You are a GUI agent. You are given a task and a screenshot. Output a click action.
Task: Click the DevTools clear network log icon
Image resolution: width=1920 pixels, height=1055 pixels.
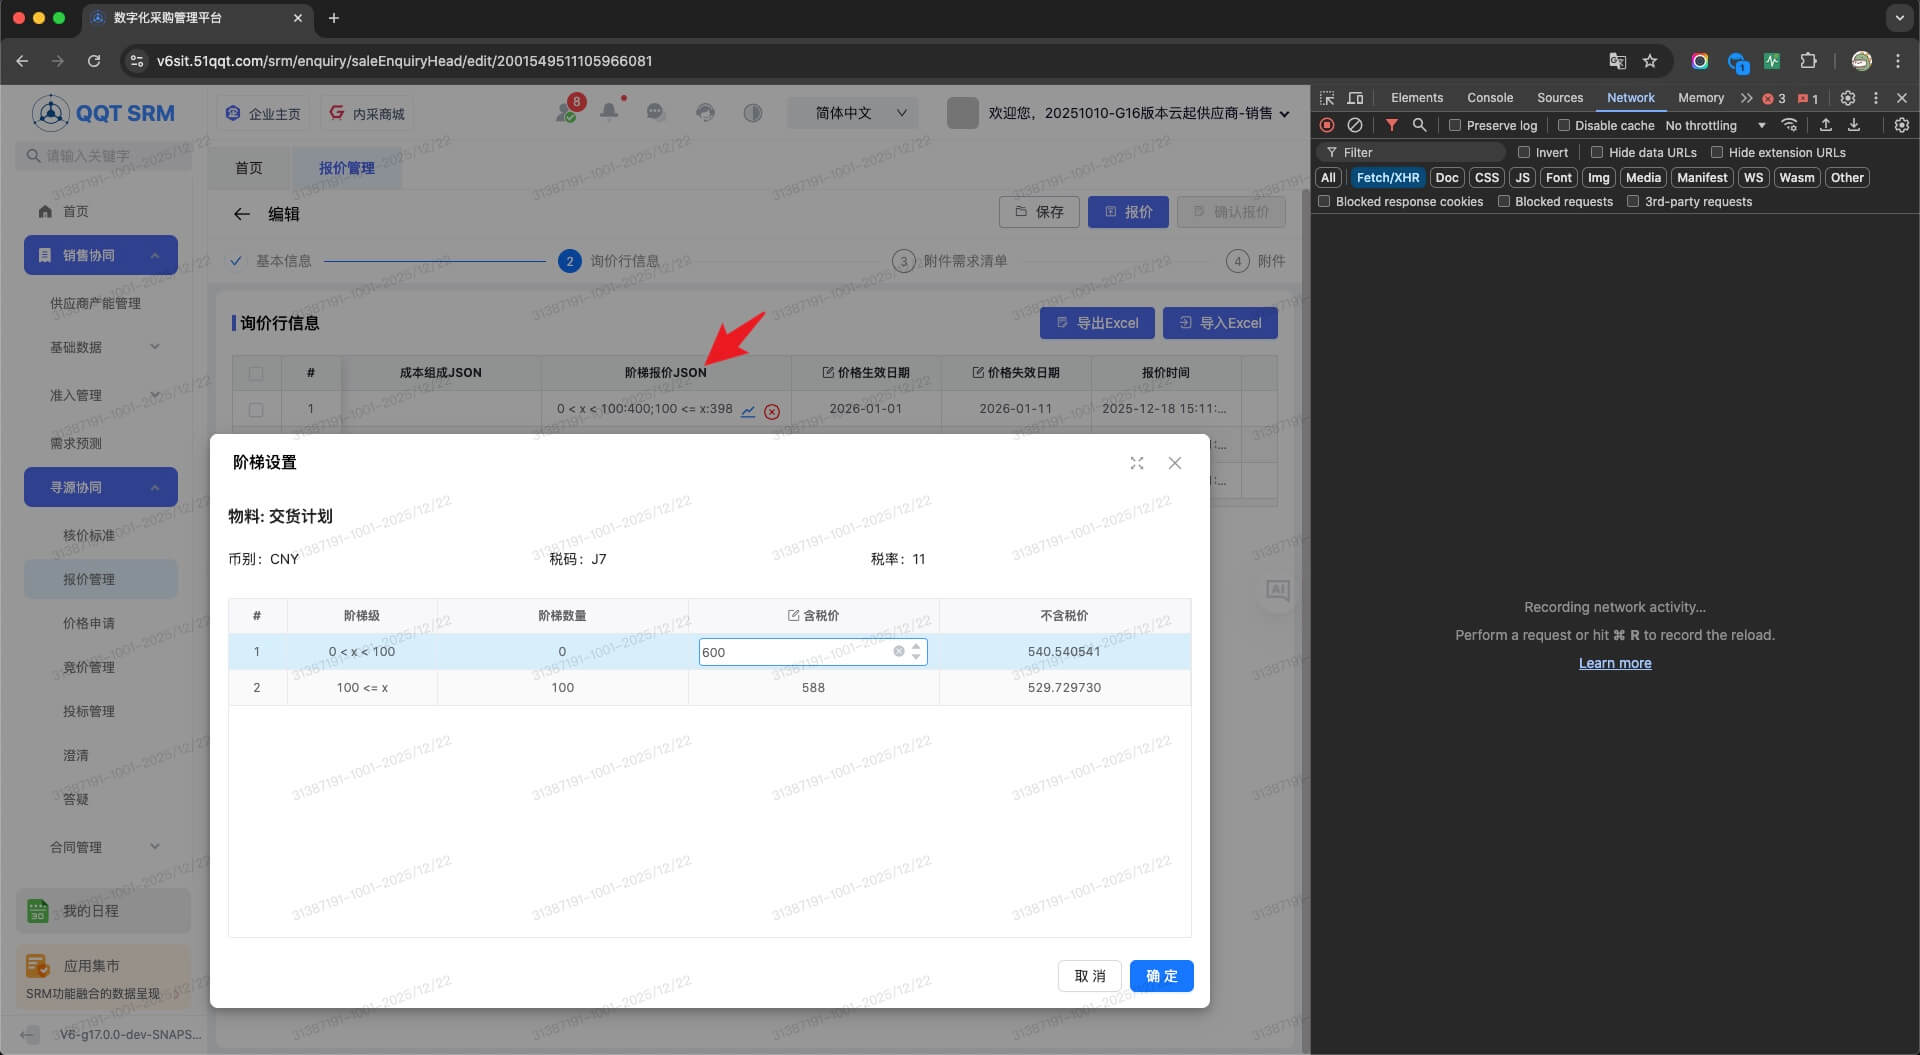1354,125
